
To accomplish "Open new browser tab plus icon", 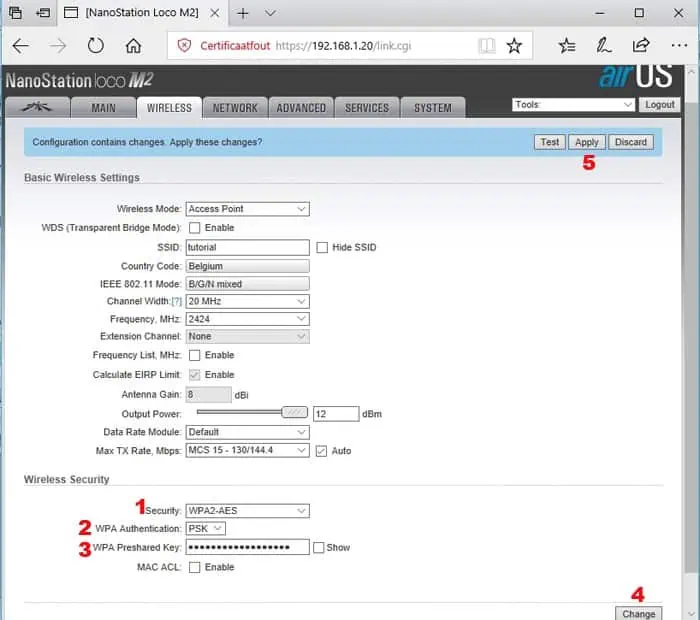I will 243,14.
